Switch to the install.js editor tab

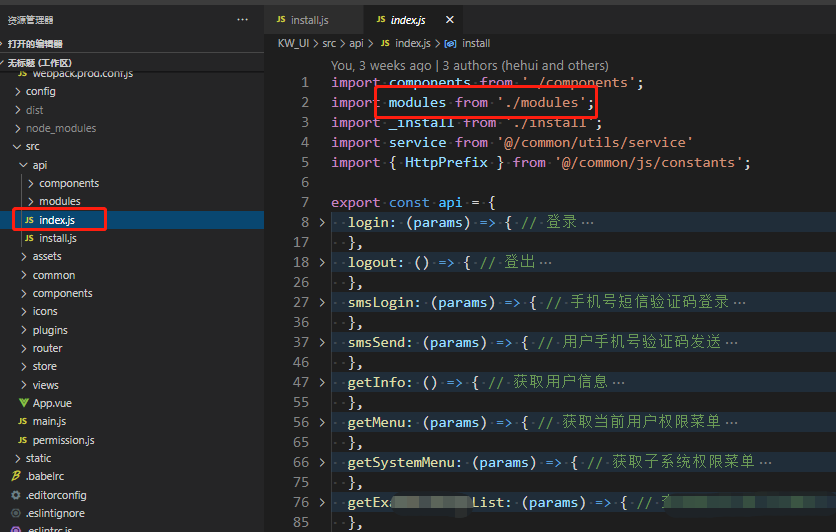[309, 20]
